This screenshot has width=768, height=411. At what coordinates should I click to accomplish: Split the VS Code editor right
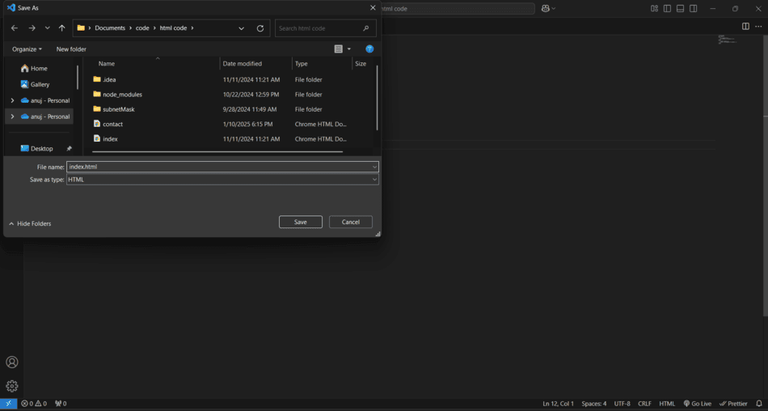[x=745, y=26]
